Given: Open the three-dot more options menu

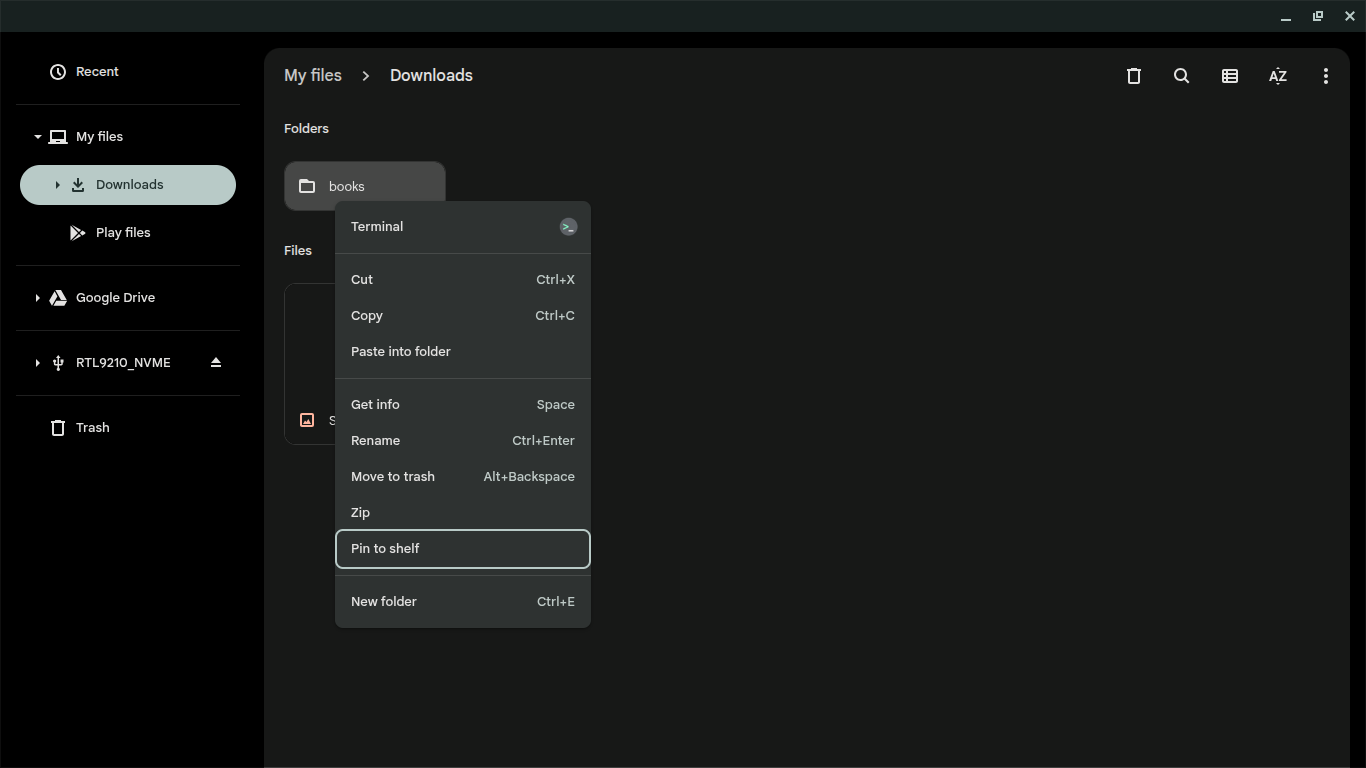Looking at the screenshot, I should [1326, 76].
